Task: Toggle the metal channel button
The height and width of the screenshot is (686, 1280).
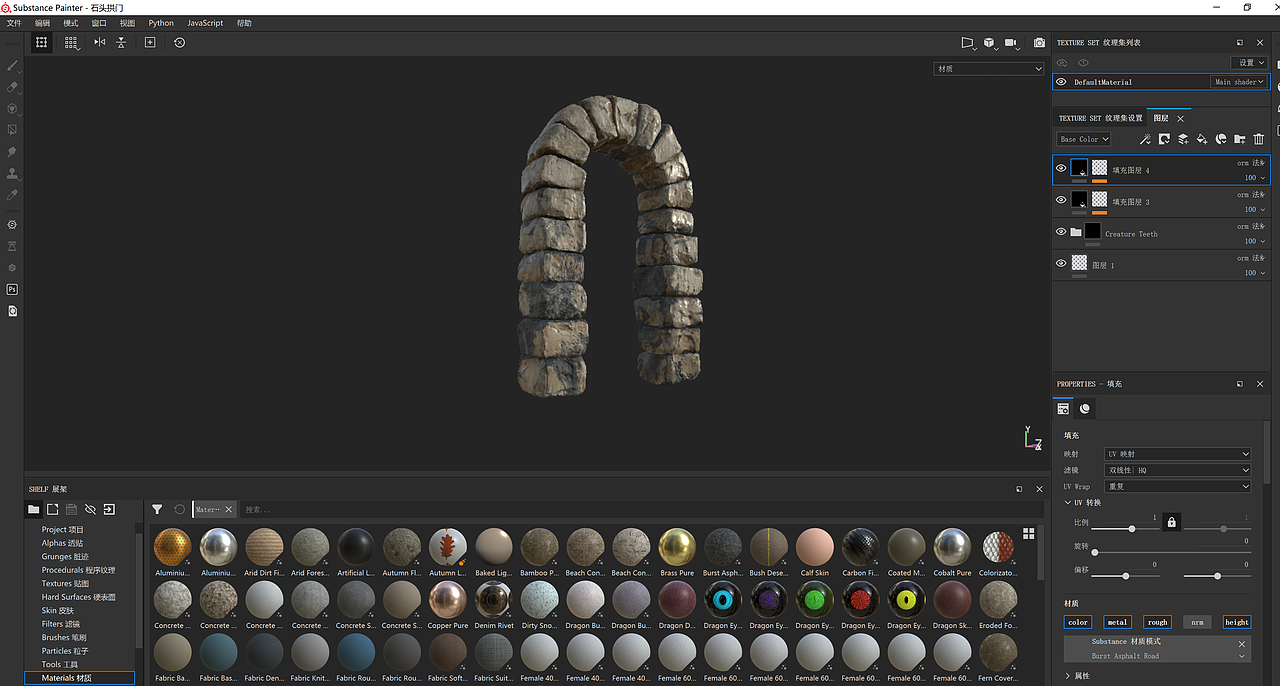Action: (x=1117, y=622)
